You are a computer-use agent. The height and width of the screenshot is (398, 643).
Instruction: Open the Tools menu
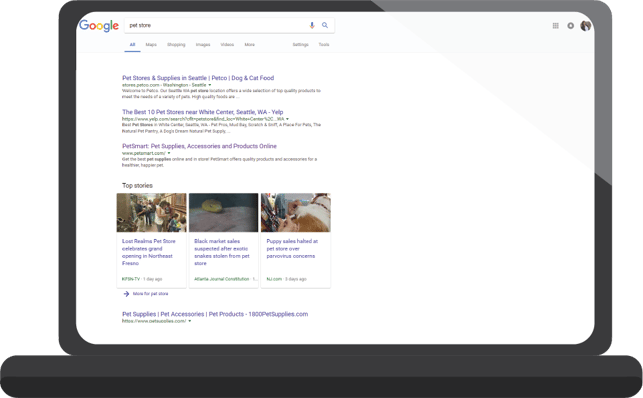pyautogui.click(x=324, y=45)
